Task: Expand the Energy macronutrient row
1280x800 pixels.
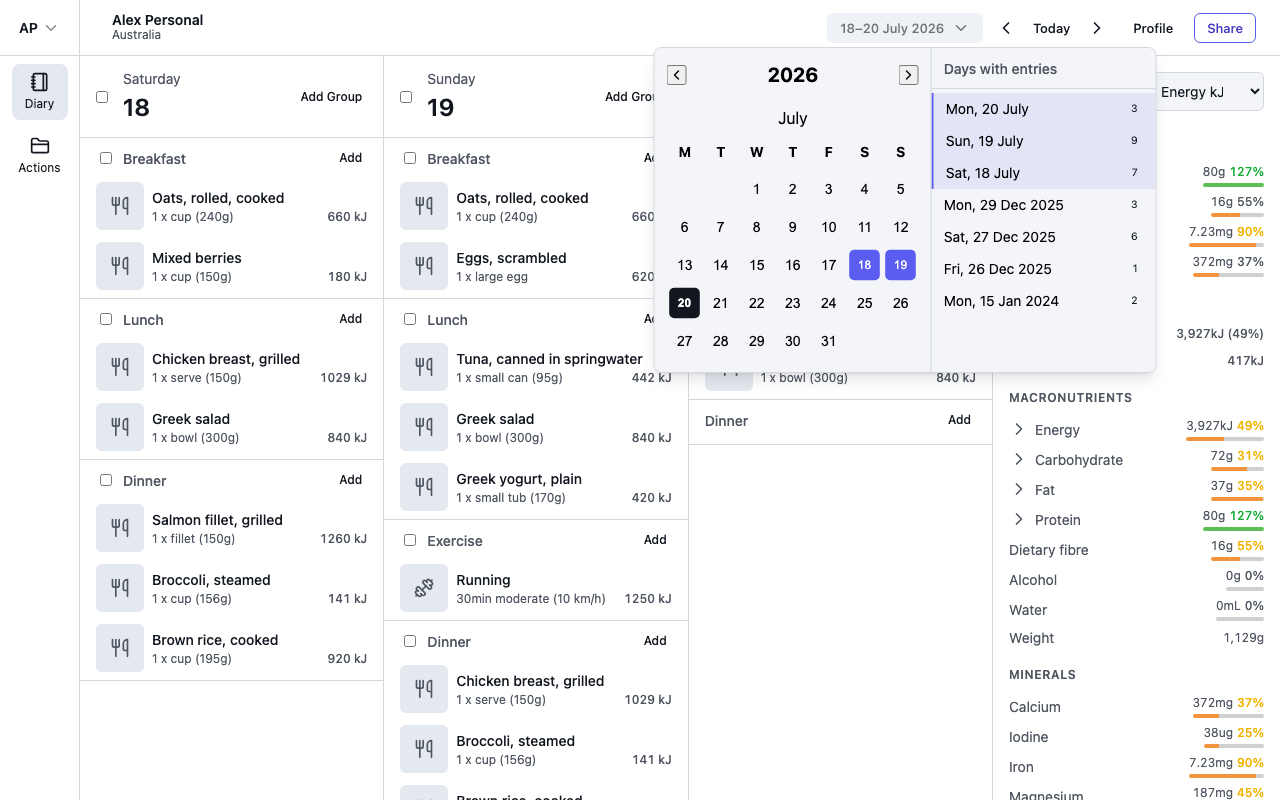Action: 1019,430
